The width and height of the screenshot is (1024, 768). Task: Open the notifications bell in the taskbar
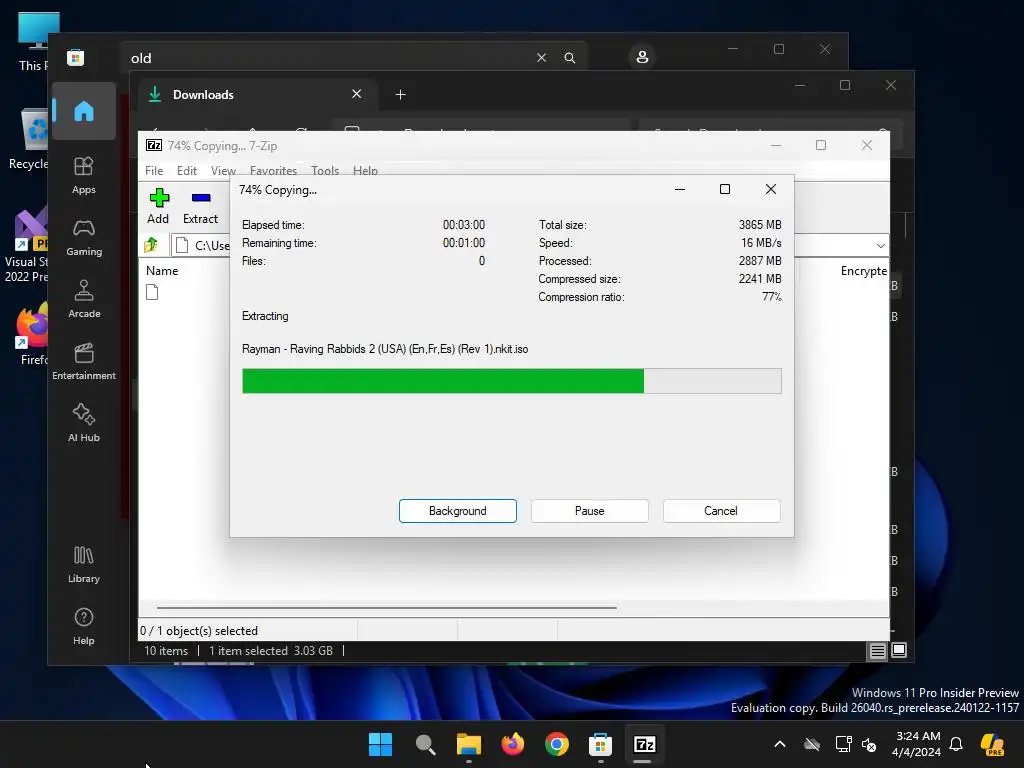[956, 744]
